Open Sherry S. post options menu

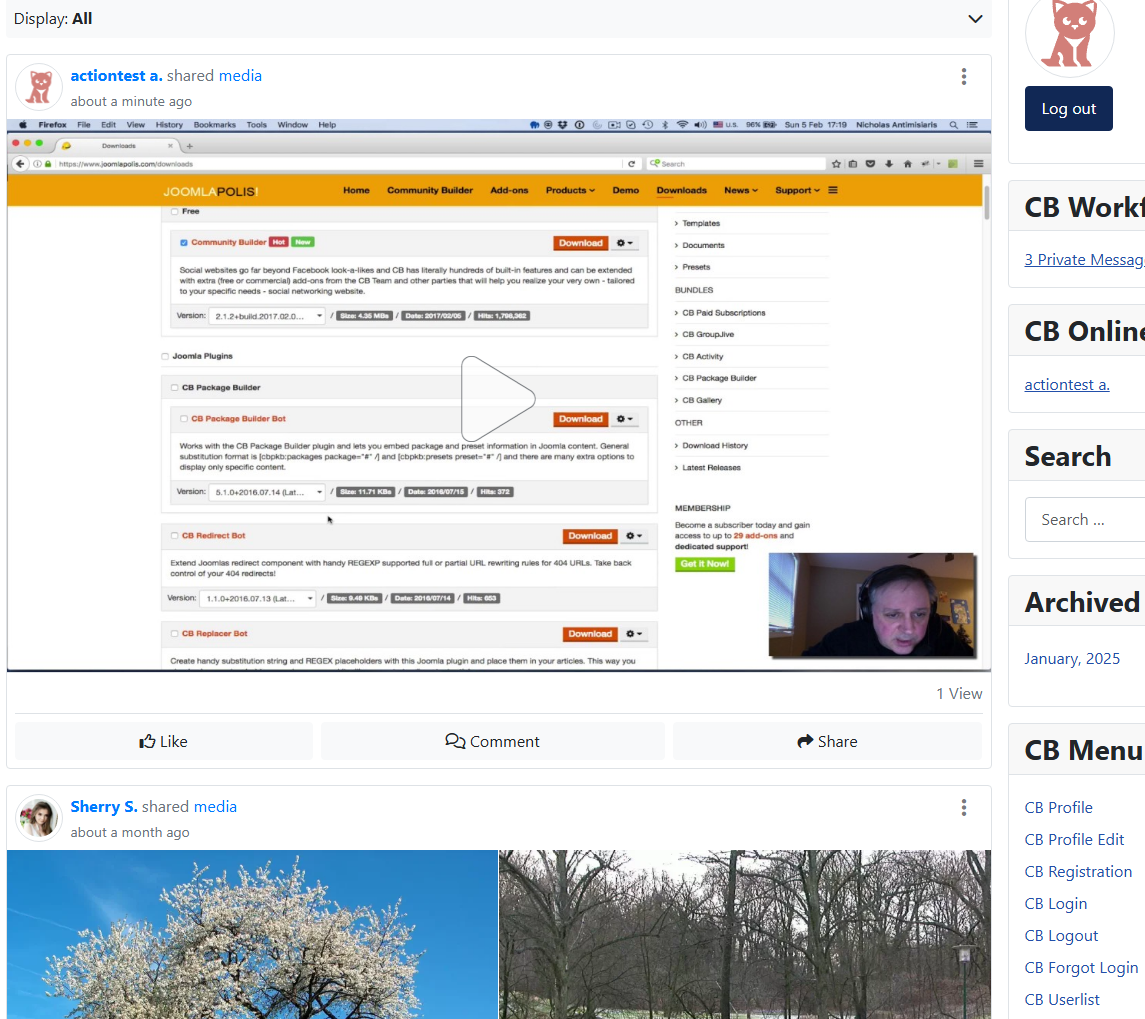coord(963,808)
